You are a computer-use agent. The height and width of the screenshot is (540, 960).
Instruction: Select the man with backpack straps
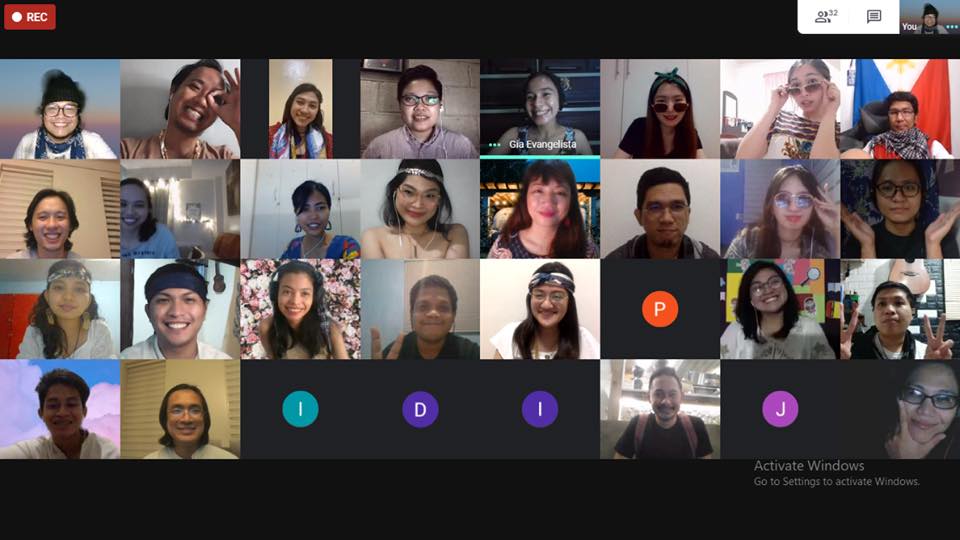pos(660,409)
